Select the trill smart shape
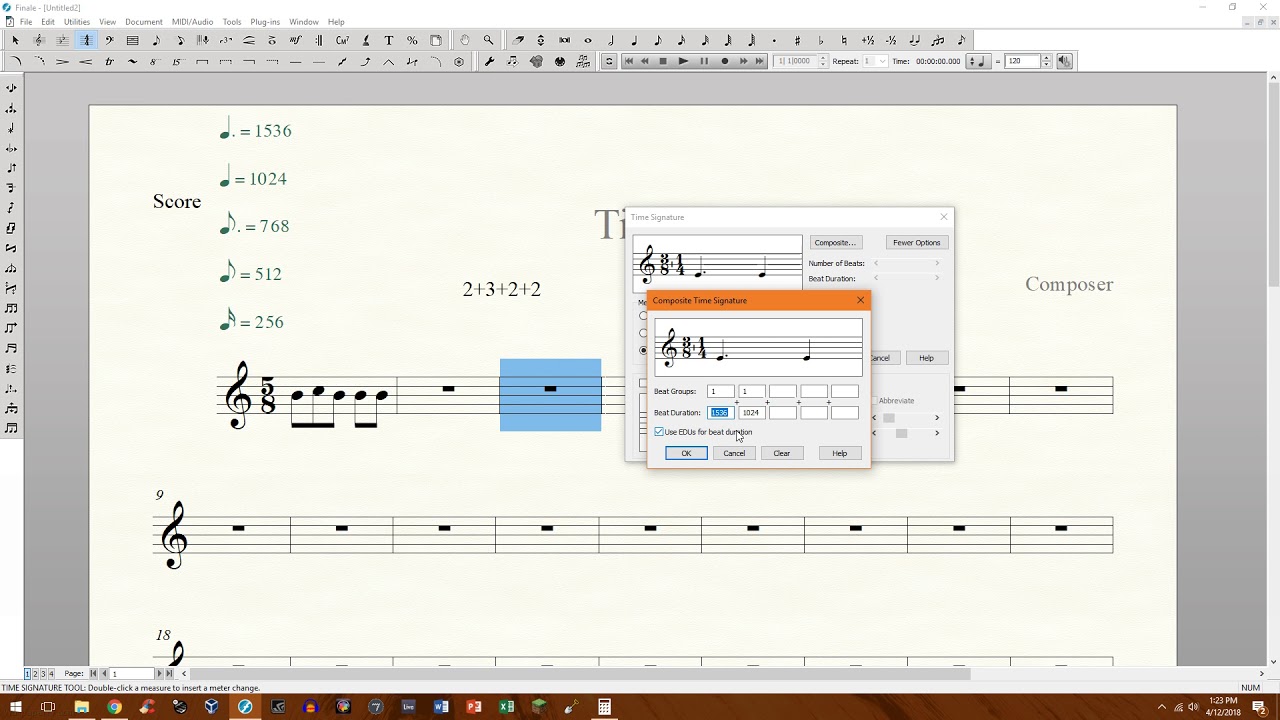Viewport: 1280px width, 720px height. click(109, 61)
